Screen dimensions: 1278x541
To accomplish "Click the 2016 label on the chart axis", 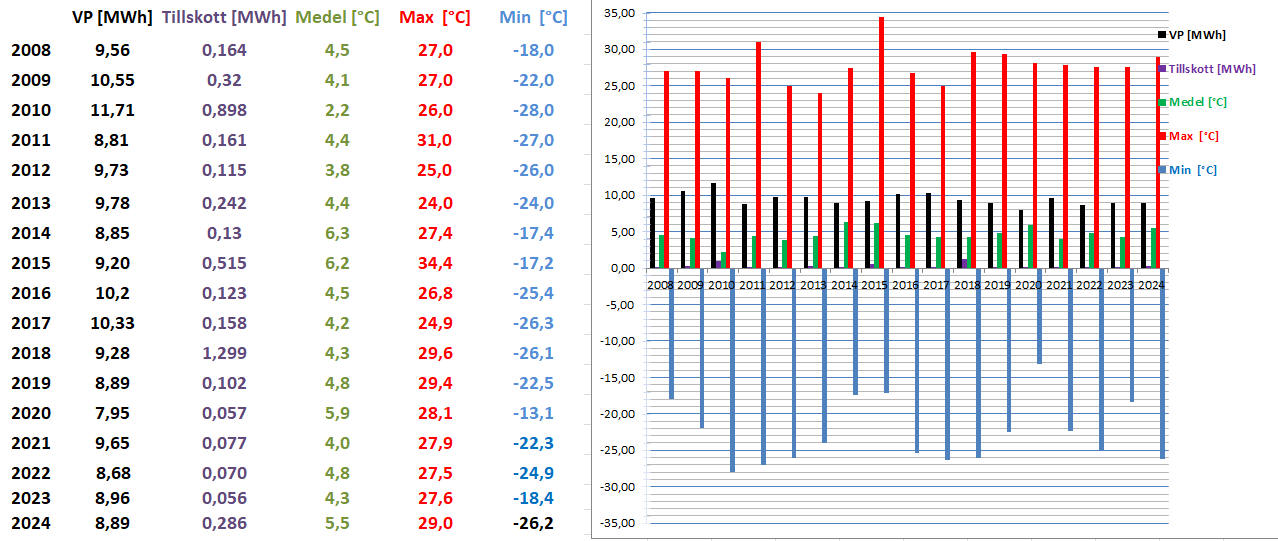I will [x=906, y=285].
